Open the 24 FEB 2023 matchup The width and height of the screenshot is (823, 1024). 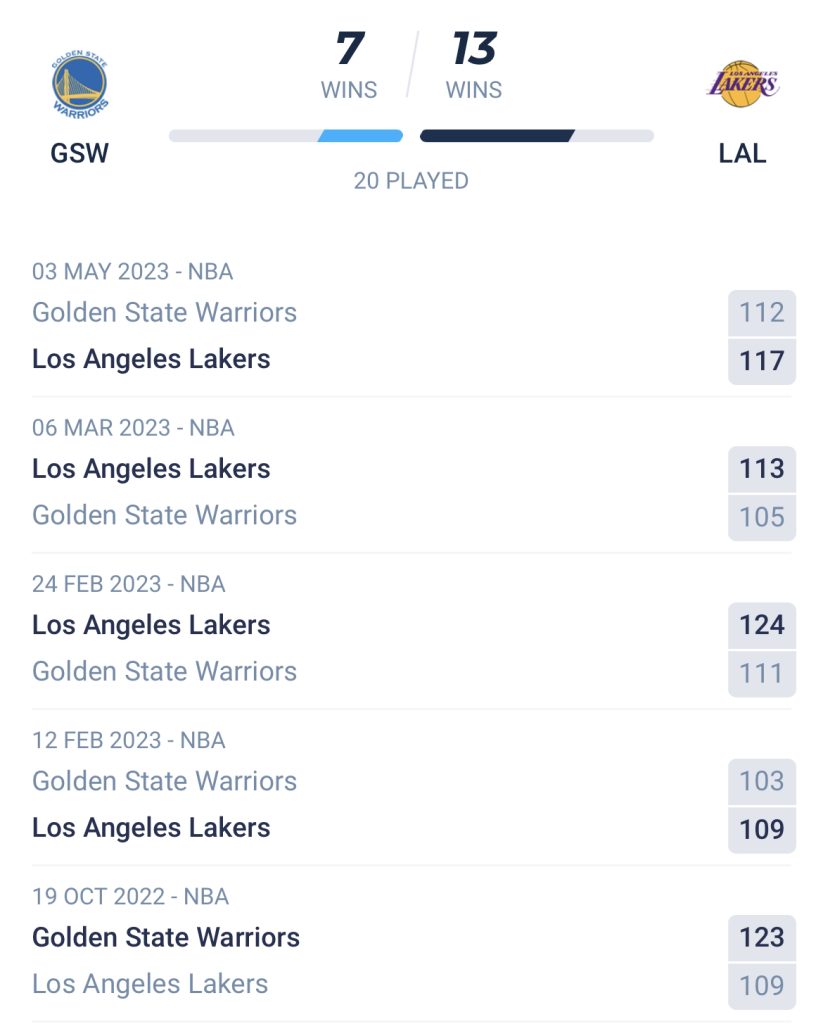pyautogui.click(x=412, y=633)
